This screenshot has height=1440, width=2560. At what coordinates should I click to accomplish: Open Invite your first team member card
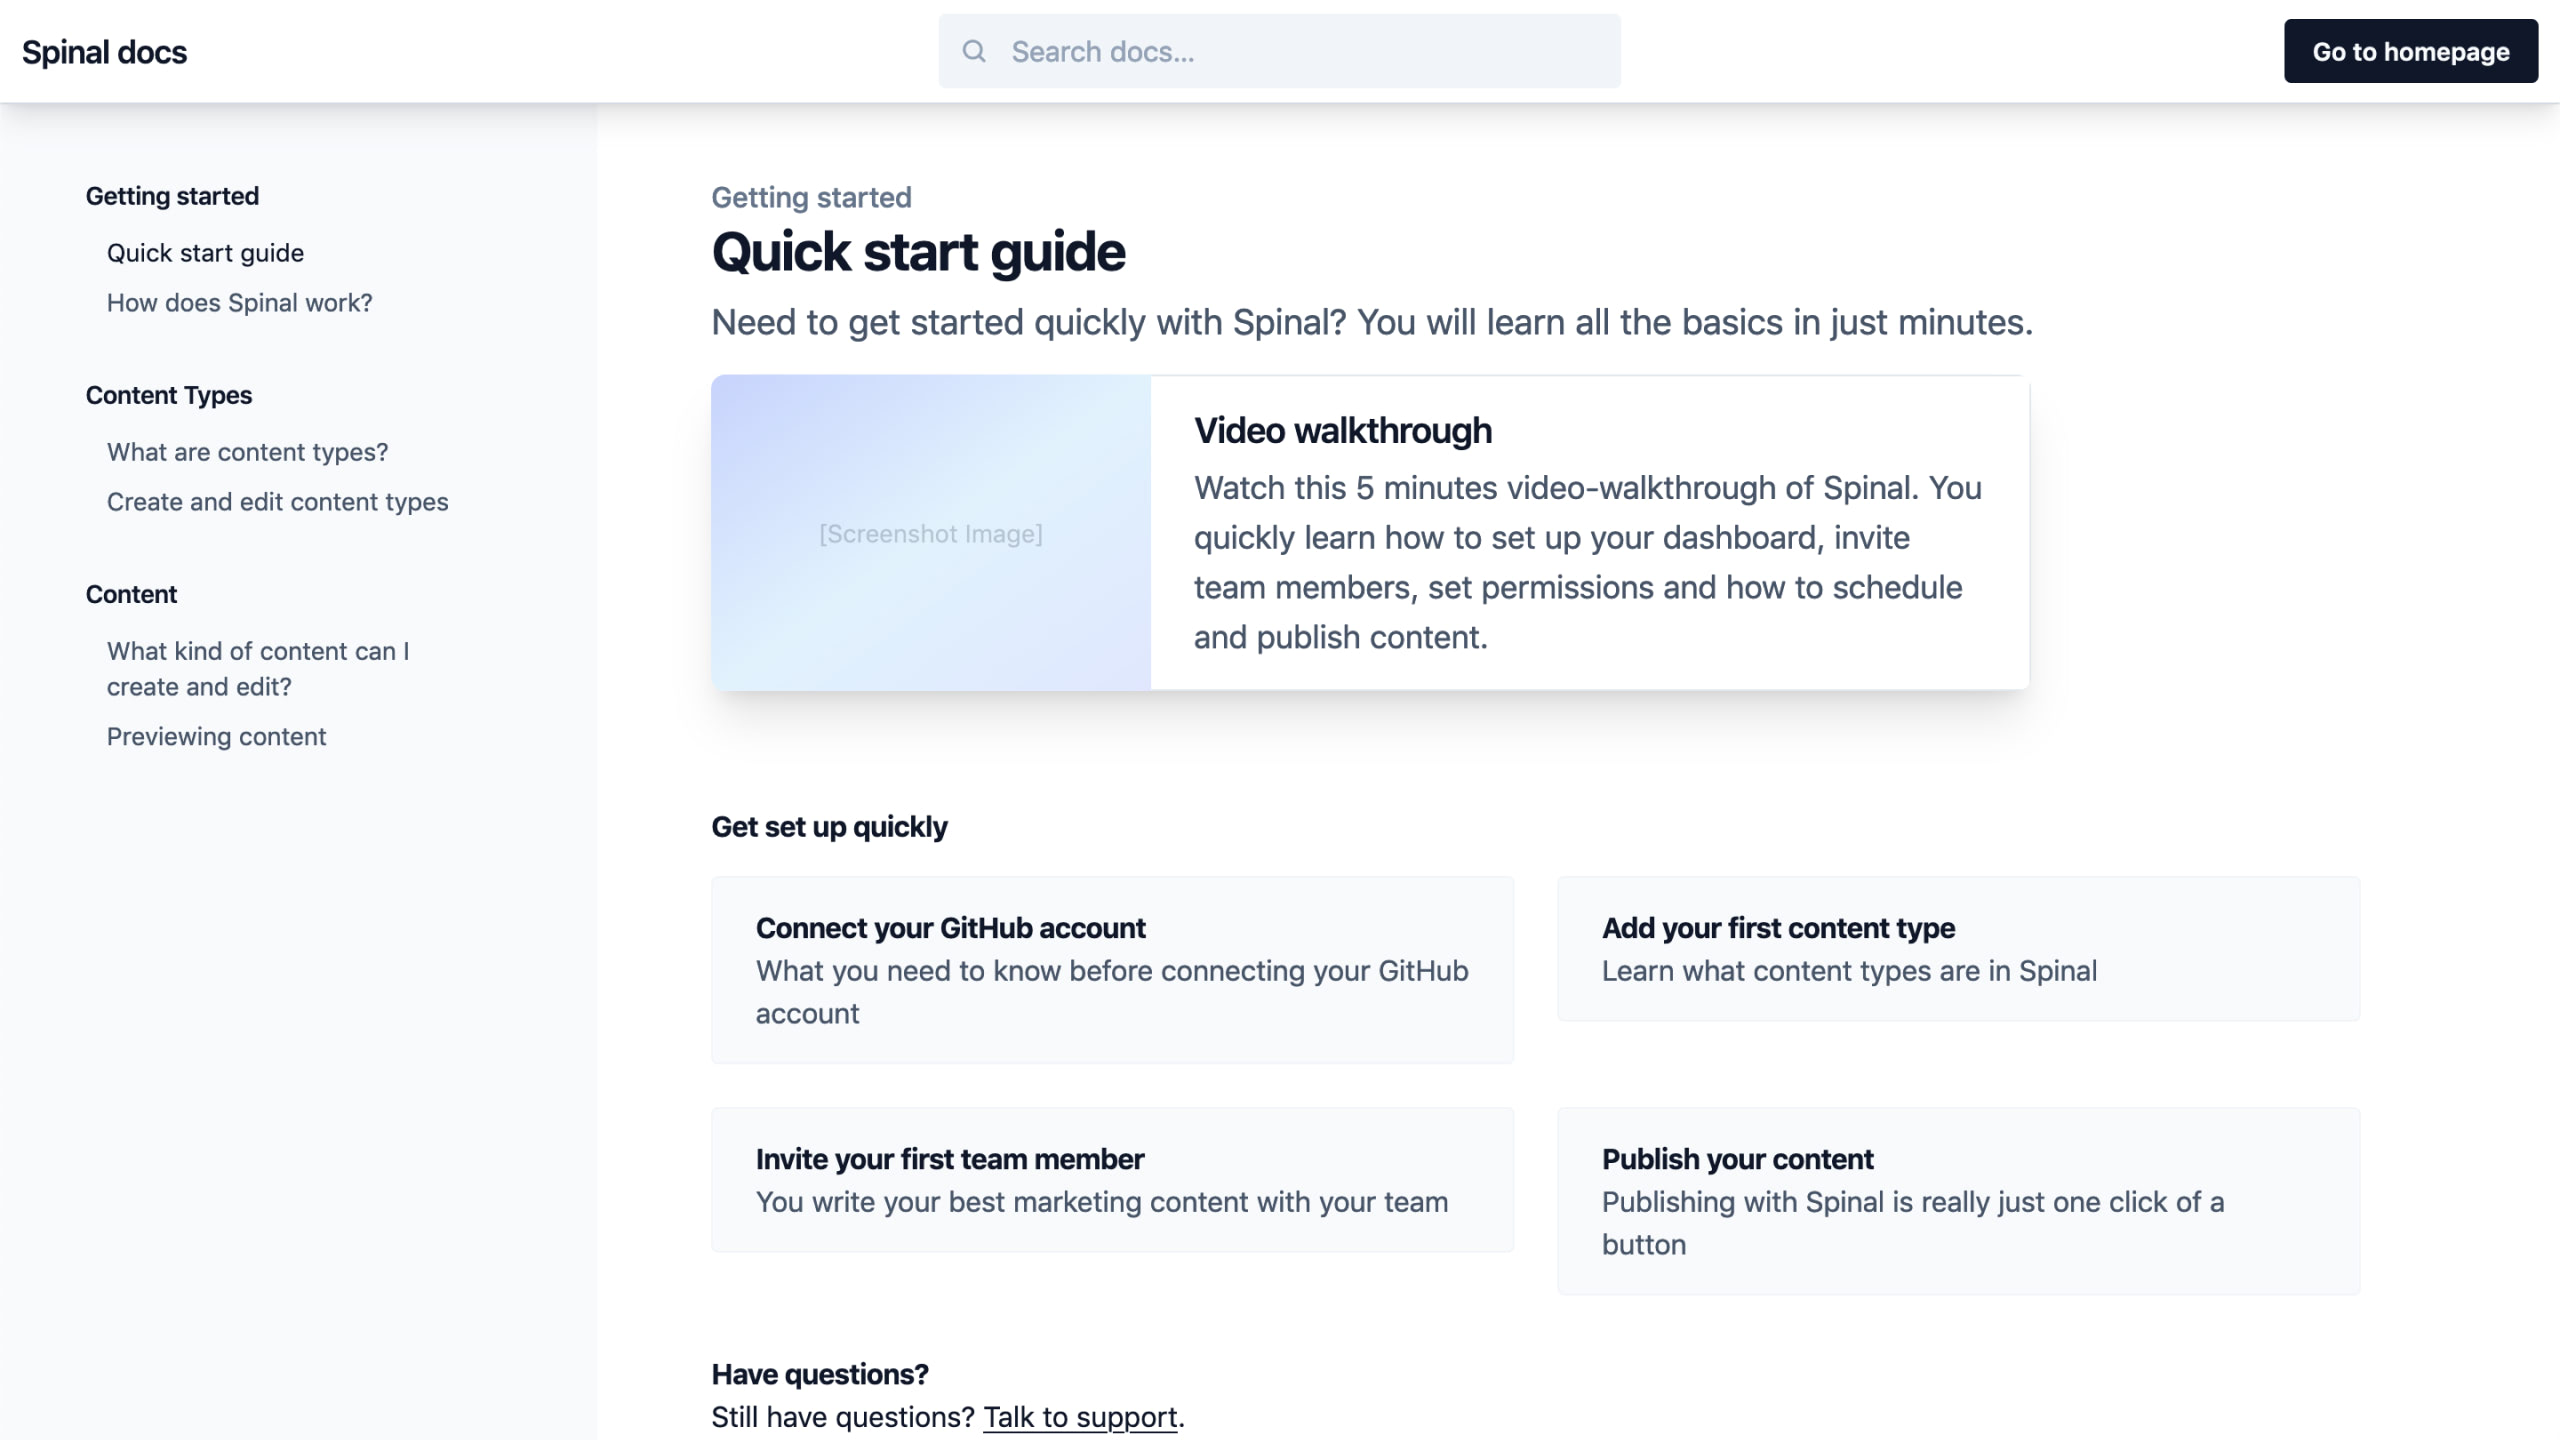1112,1179
